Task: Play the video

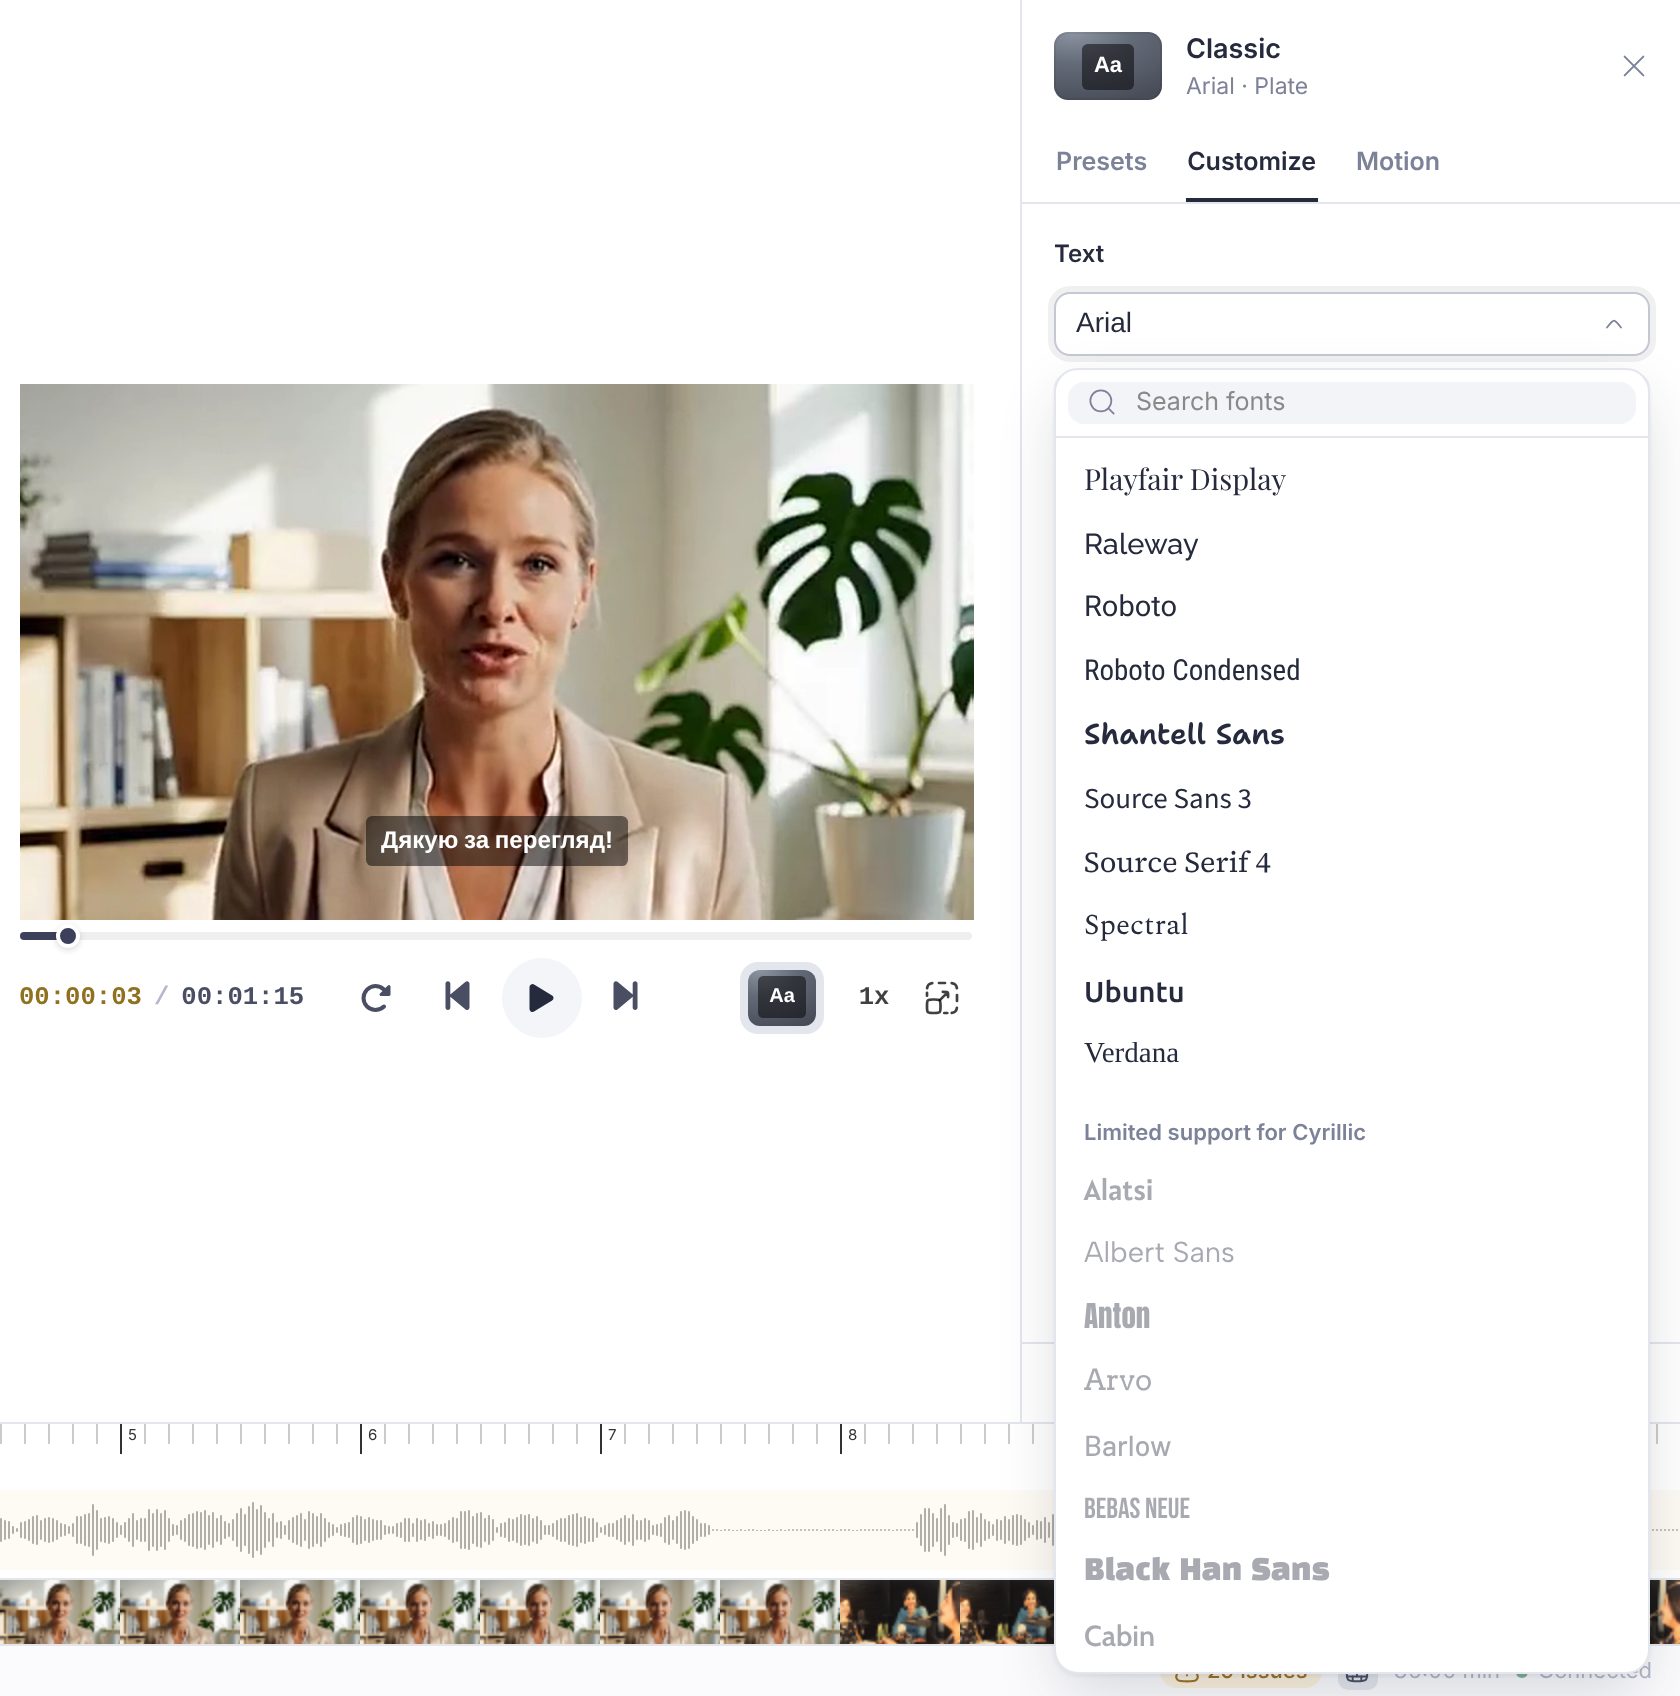Action: click(x=541, y=997)
